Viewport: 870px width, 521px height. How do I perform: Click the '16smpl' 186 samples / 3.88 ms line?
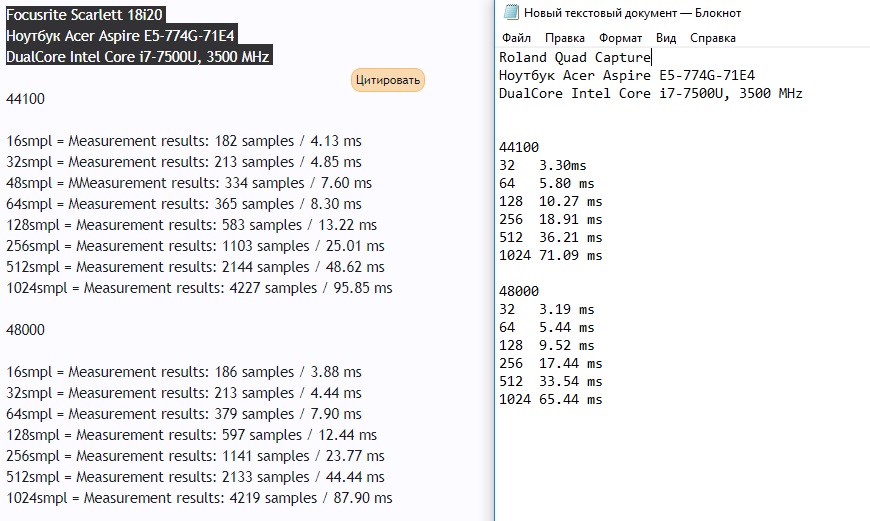tap(184, 372)
